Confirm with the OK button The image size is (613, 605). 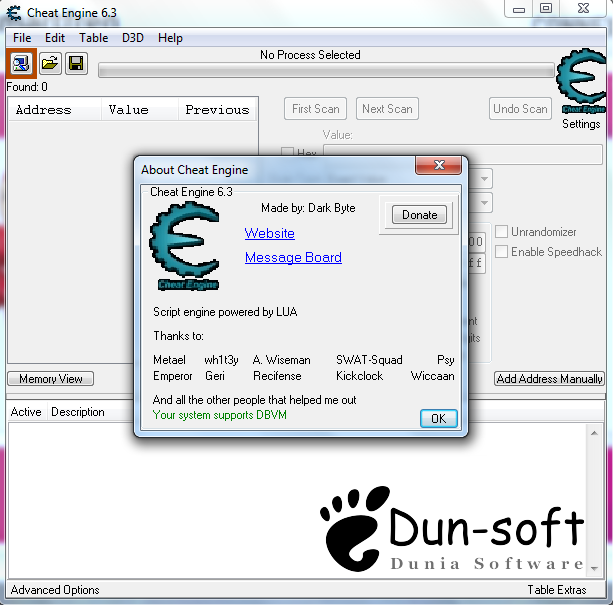(439, 419)
